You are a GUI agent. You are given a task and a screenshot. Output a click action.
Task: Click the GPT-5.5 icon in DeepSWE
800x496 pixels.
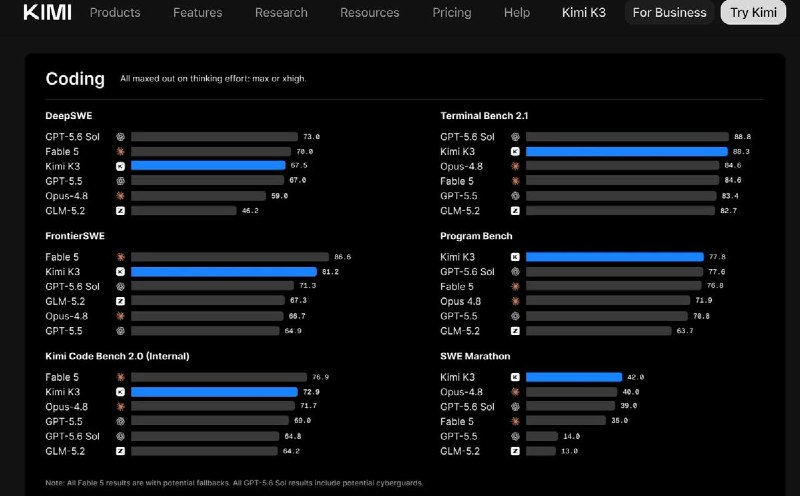tap(120, 181)
